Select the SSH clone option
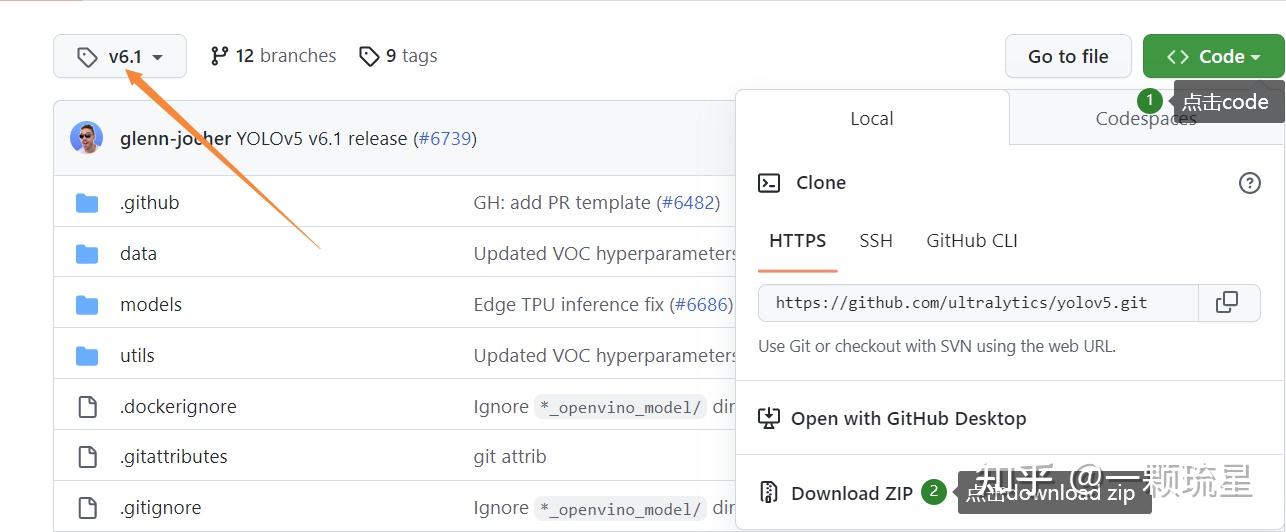The height and width of the screenshot is (532, 1286). click(875, 241)
